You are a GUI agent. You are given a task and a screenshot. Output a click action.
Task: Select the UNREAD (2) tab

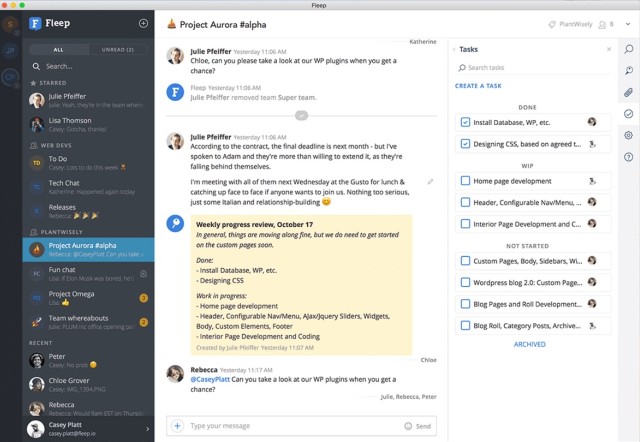tap(118, 50)
